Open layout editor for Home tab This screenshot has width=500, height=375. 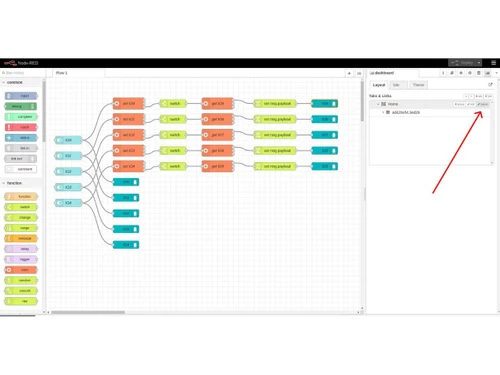pos(483,104)
